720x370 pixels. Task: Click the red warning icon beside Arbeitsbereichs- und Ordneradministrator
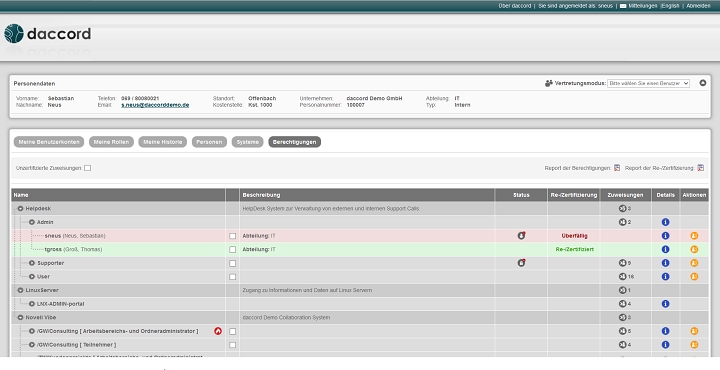(x=218, y=331)
